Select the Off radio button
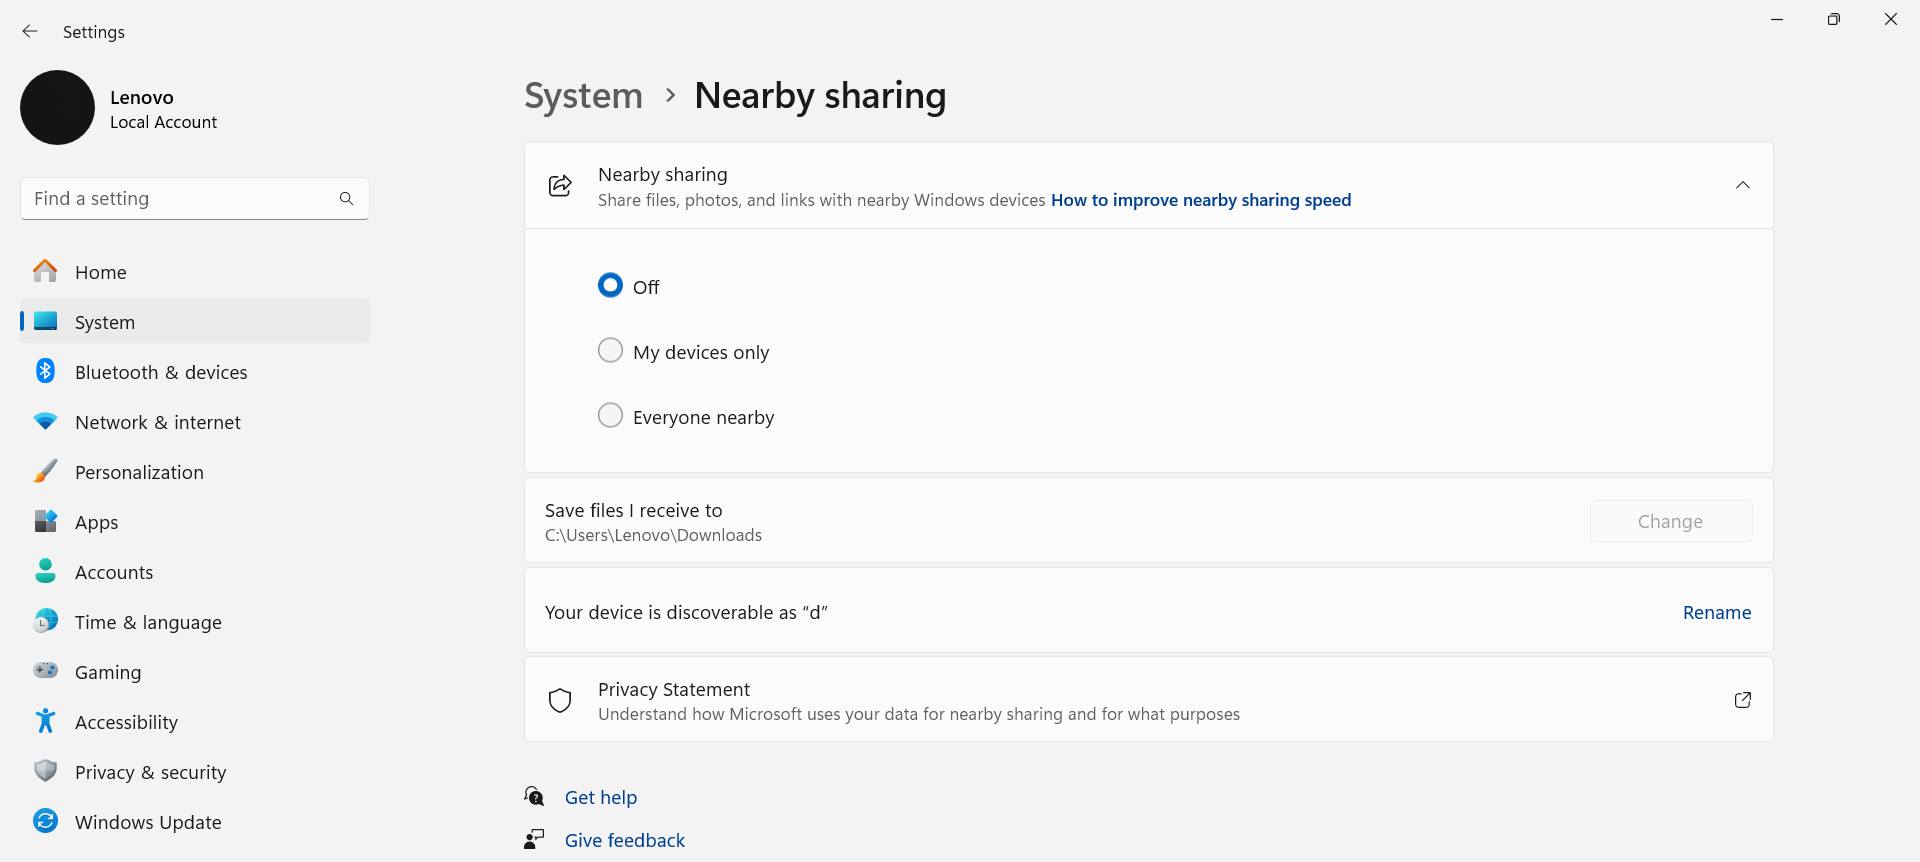The image size is (1920, 862). point(610,286)
